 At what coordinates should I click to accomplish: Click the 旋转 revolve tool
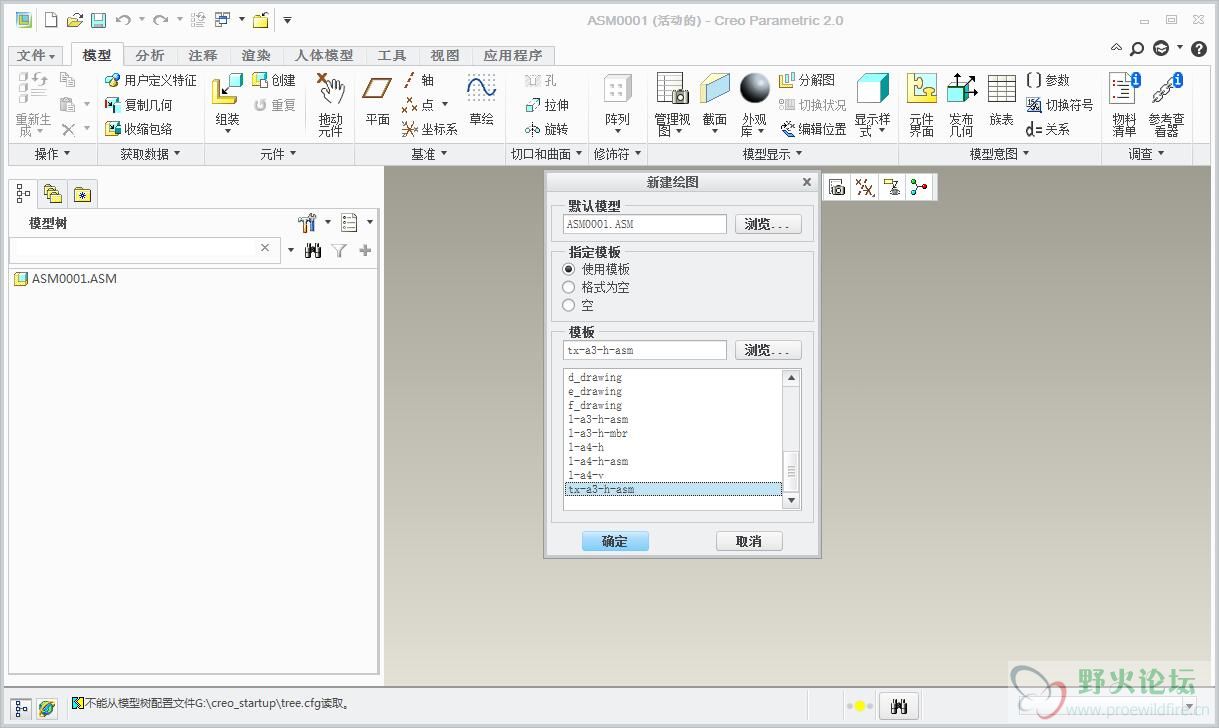547,129
